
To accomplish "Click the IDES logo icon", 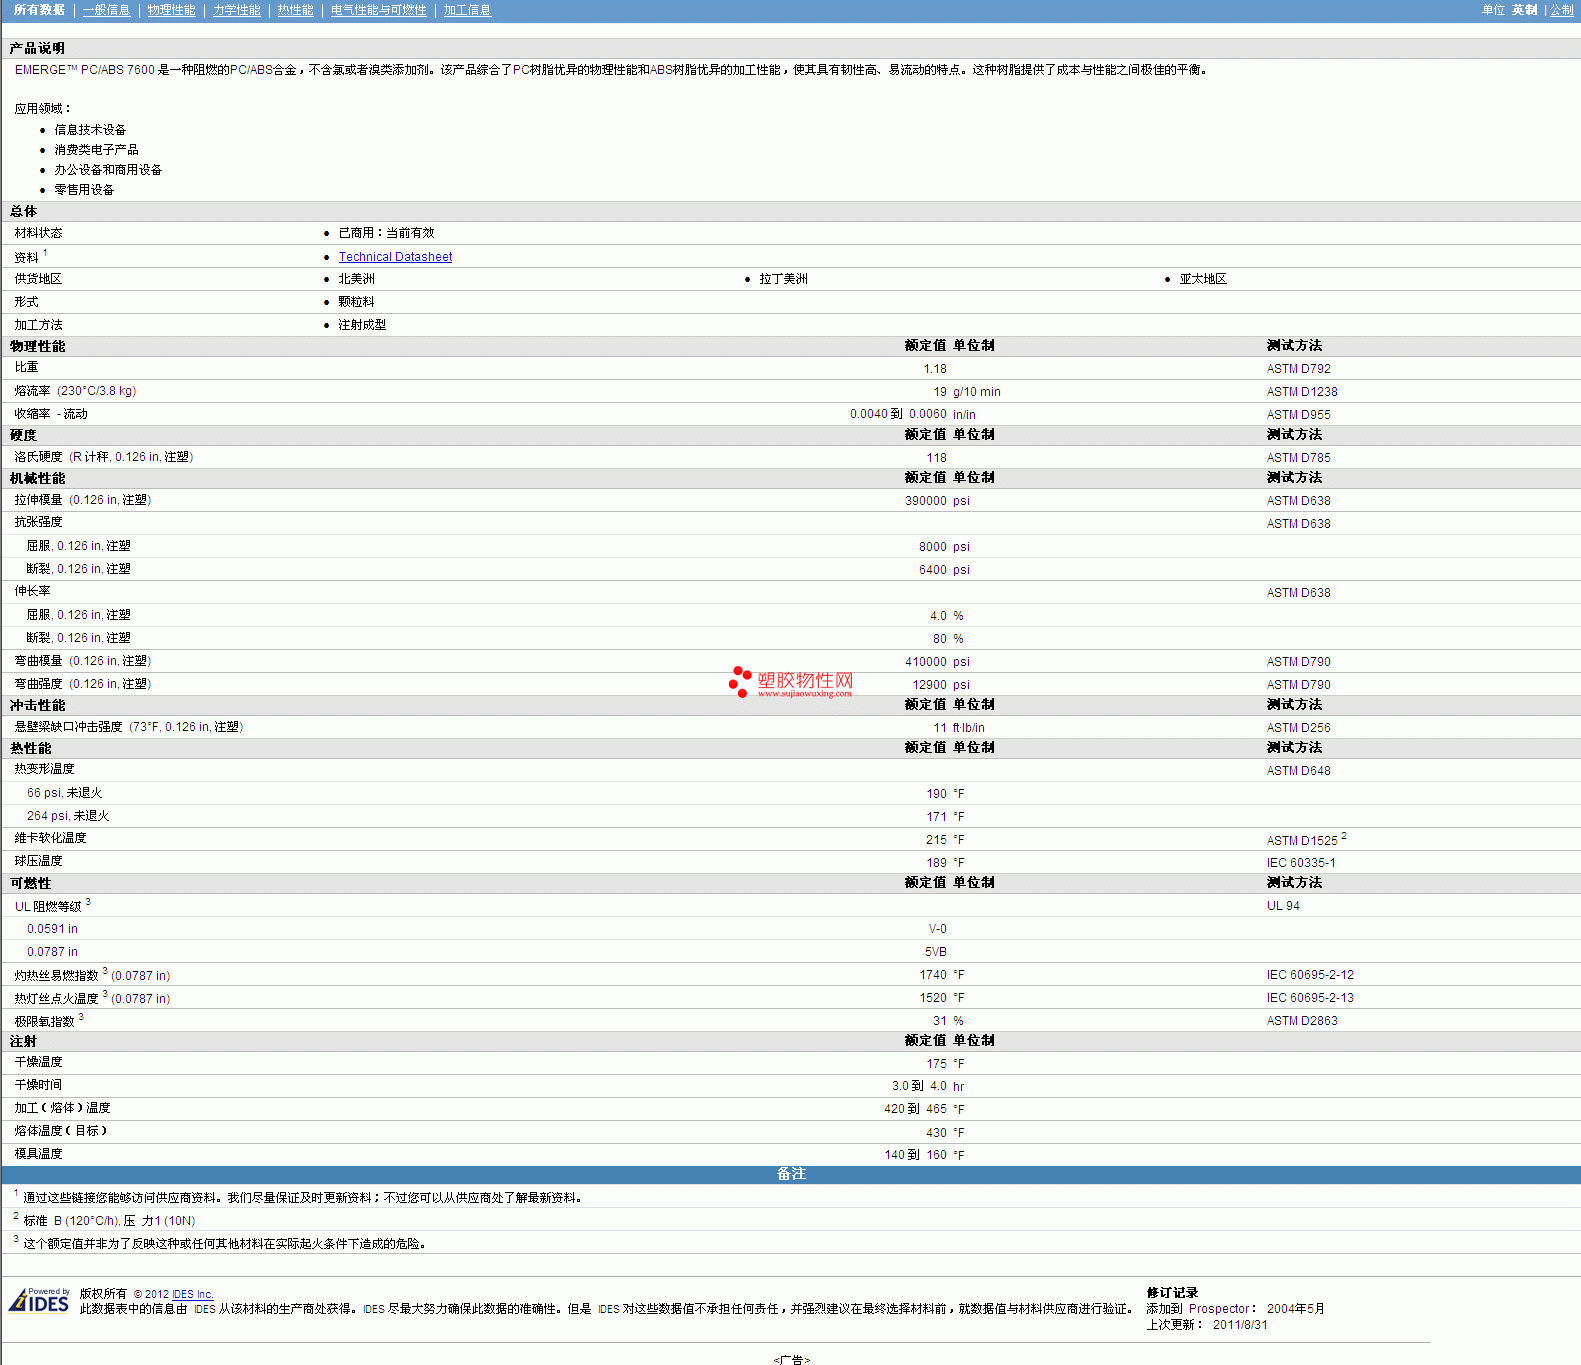I will pos(39,1300).
